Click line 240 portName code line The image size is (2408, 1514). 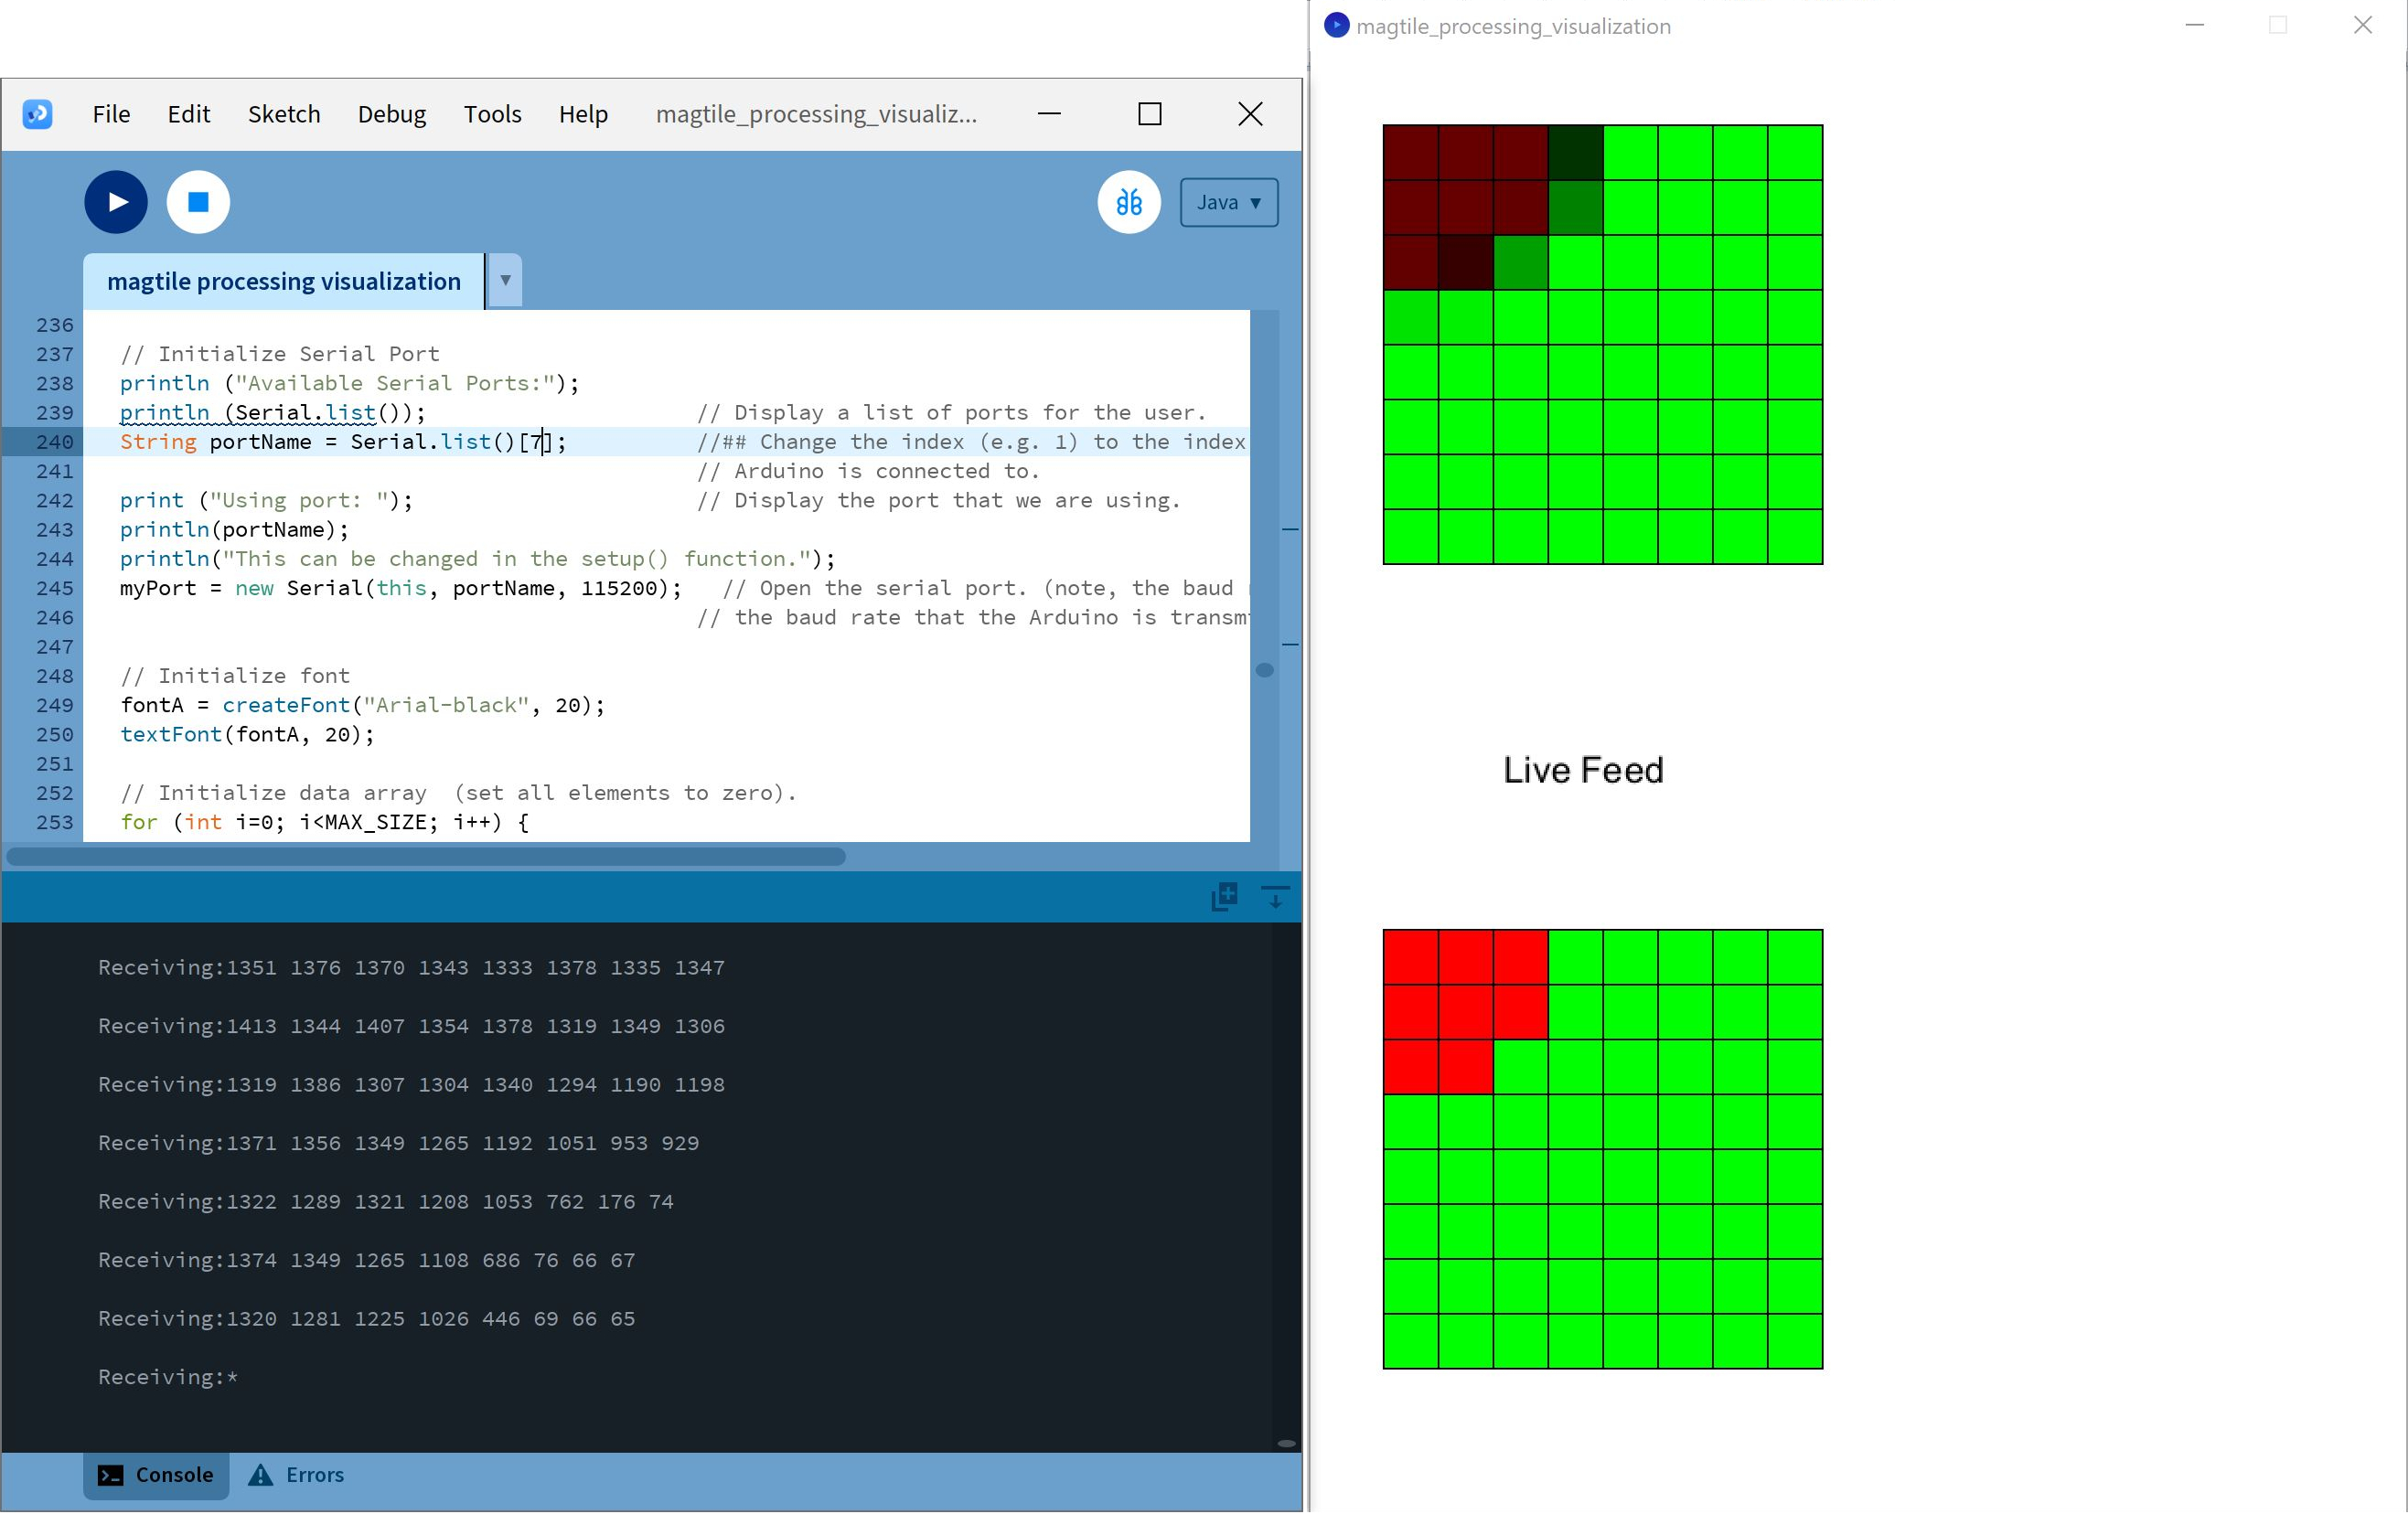(x=342, y=442)
